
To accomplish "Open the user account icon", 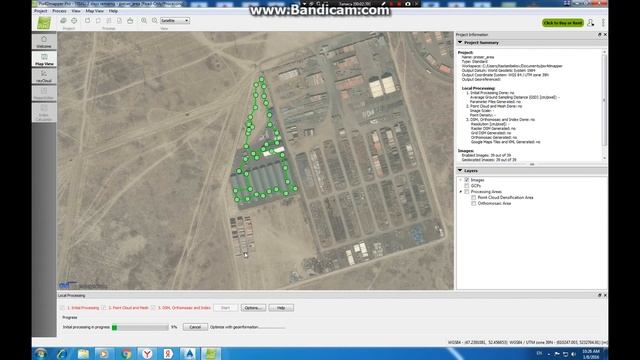I will coord(590,23).
